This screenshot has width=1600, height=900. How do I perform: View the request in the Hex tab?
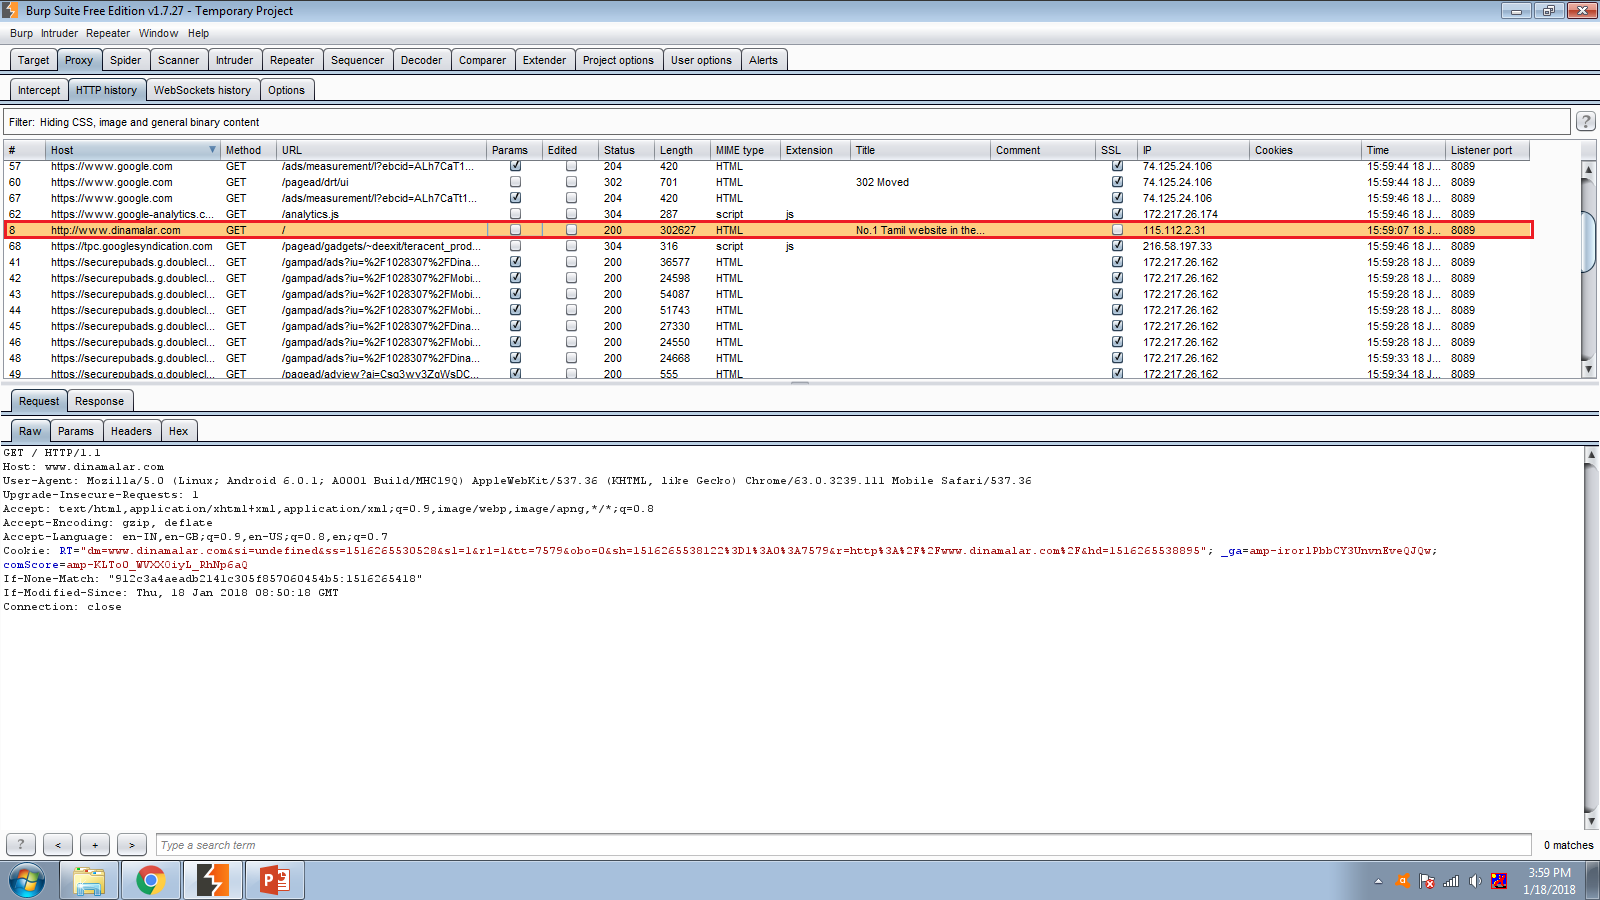178,431
